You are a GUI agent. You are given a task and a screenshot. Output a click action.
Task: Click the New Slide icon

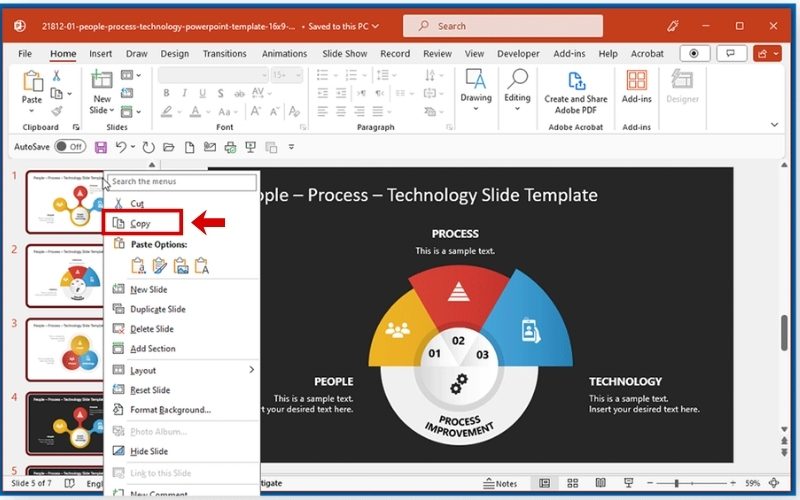102,80
